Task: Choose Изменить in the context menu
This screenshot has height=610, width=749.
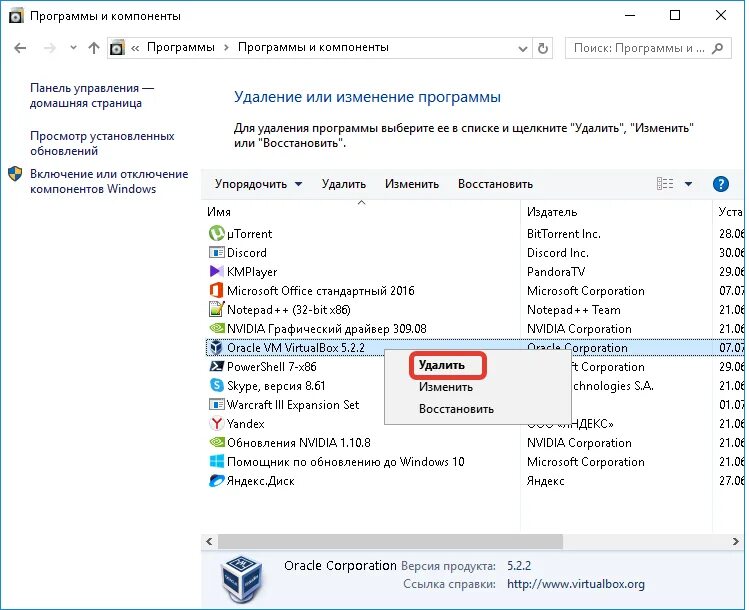Action: pyautogui.click(x=446, y=387)
